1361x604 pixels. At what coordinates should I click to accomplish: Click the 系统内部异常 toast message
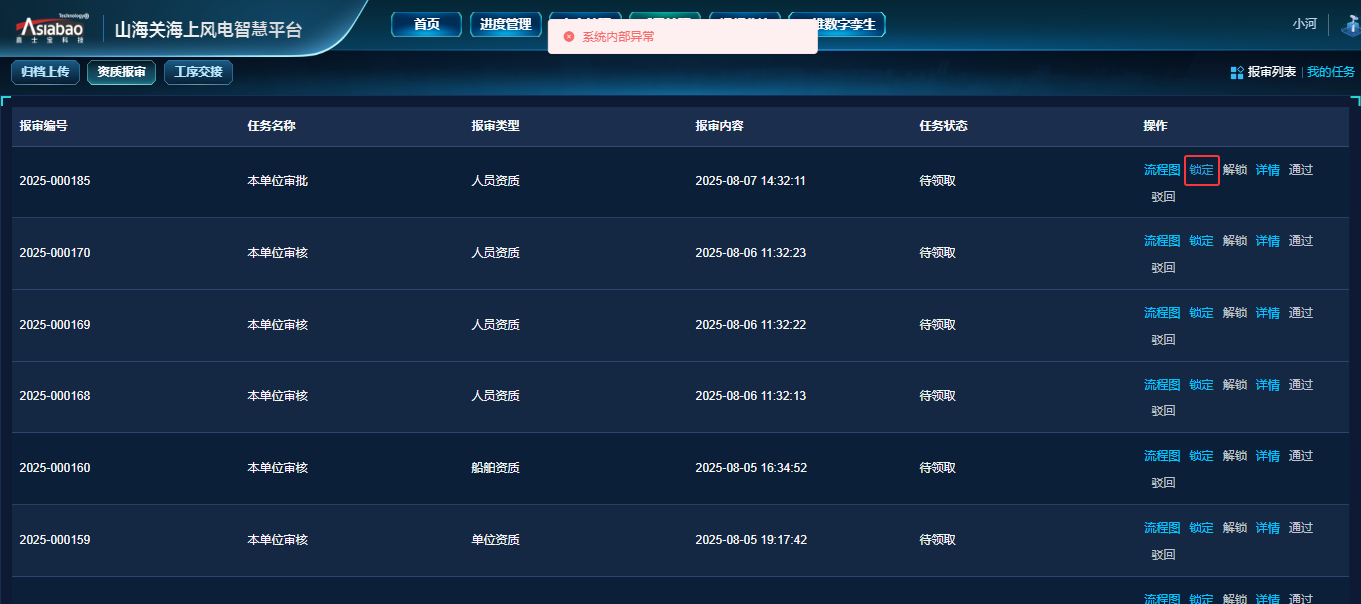618,36
